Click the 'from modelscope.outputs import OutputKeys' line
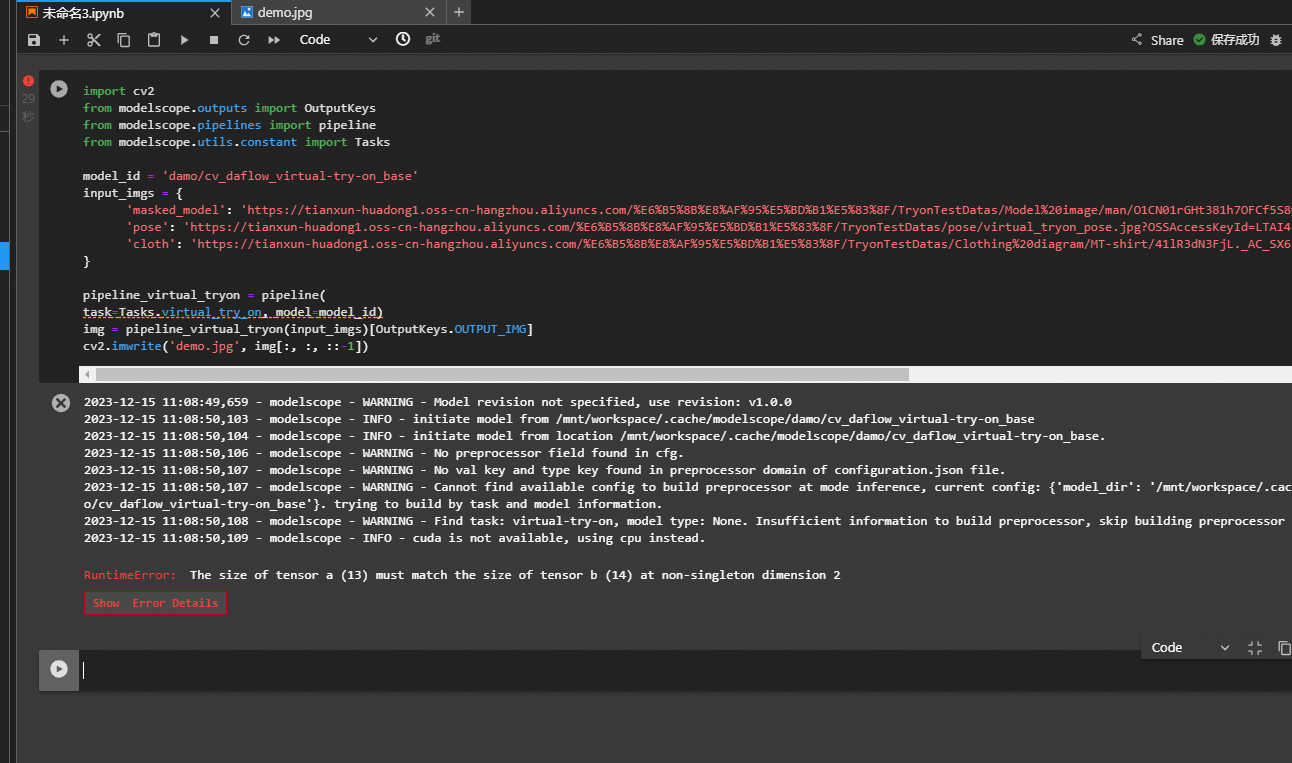Viewport: 1292px width, 763px height. [x=229, y=108]
